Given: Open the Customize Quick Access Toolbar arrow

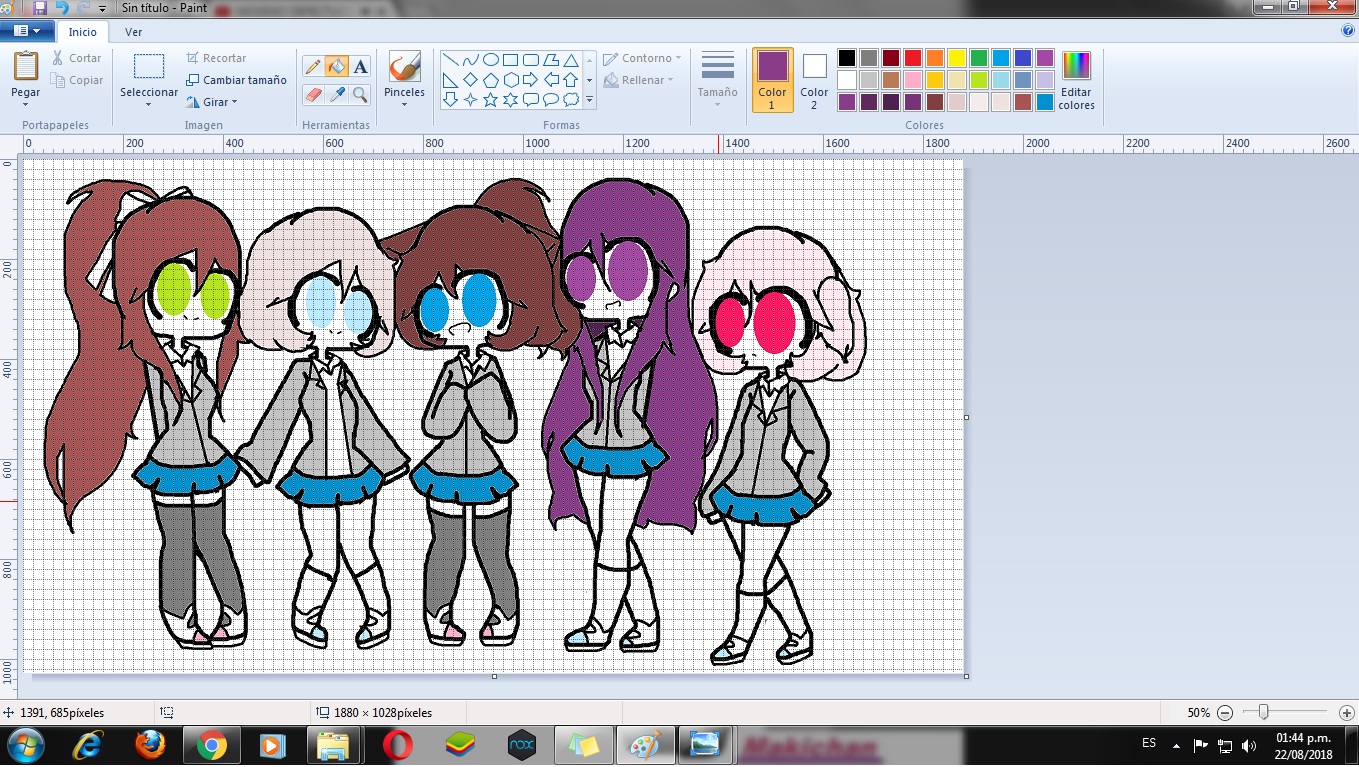Looking at the screenshot, I should pos(102,8).
